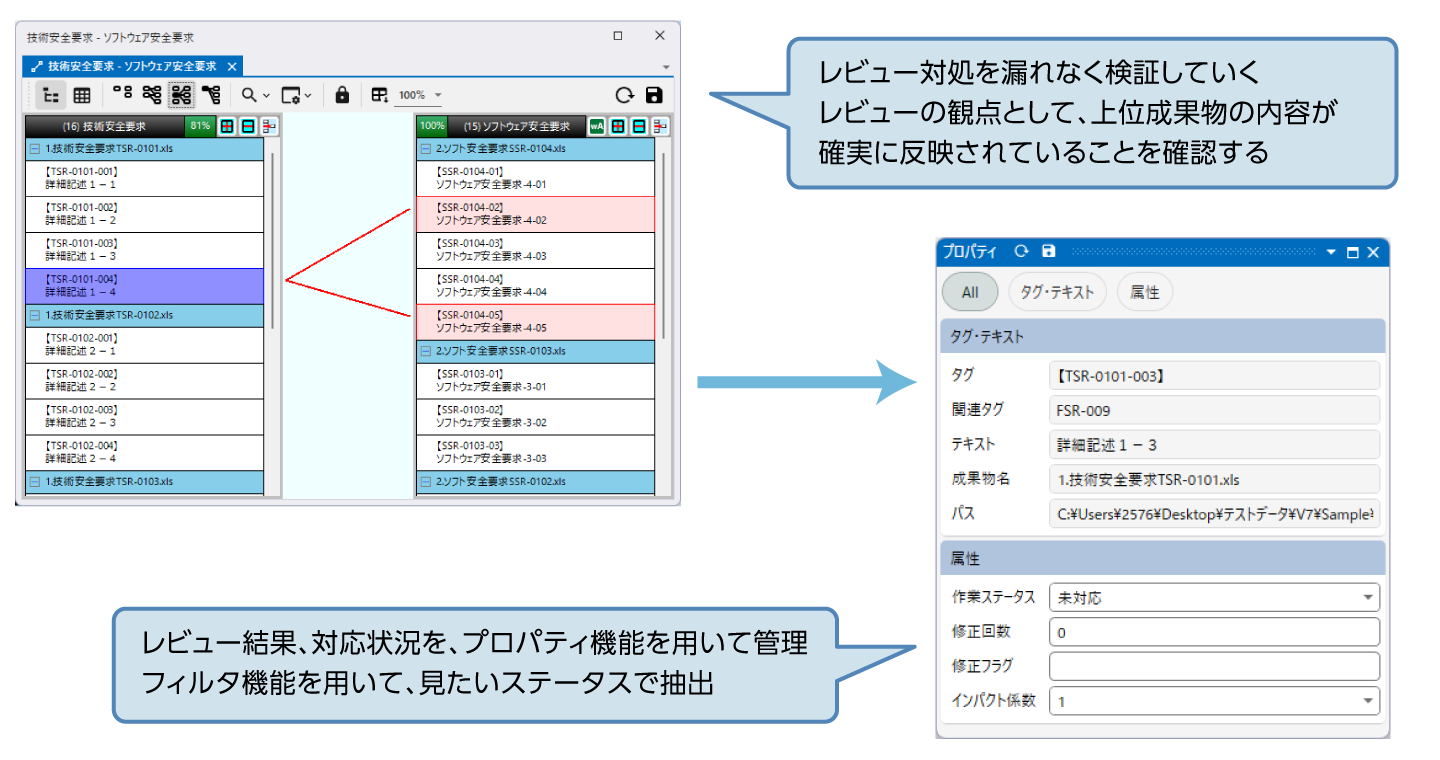Viewport: 1440px width, 760px height.
Task: Select the 技術安全要求 - ソフトウェア安全要求 tab
Action: pyautogui.click(x=130, y=66)
